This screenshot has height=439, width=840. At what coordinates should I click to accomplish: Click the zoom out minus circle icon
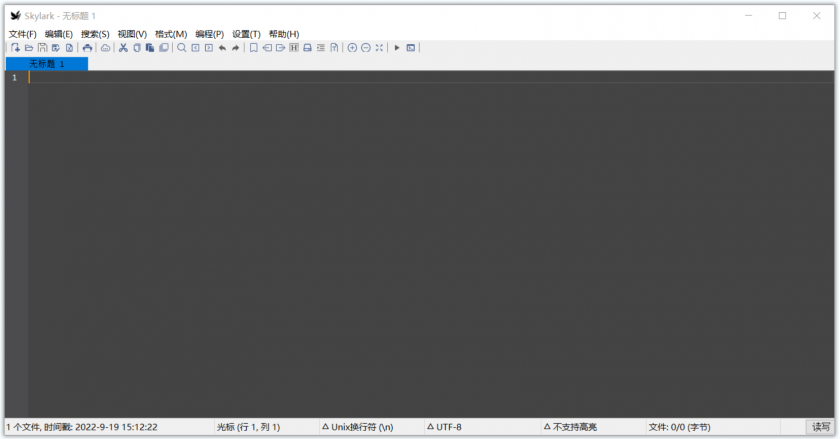pyautogui.click(x=366, y=48)
